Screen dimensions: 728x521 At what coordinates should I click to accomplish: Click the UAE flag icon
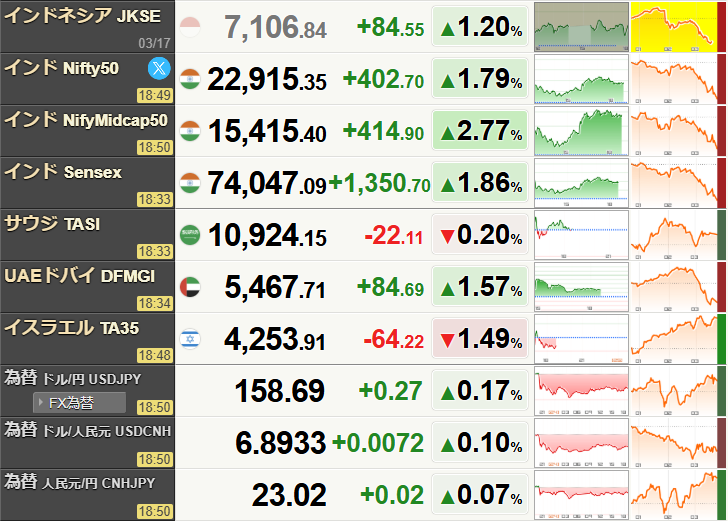190,287
